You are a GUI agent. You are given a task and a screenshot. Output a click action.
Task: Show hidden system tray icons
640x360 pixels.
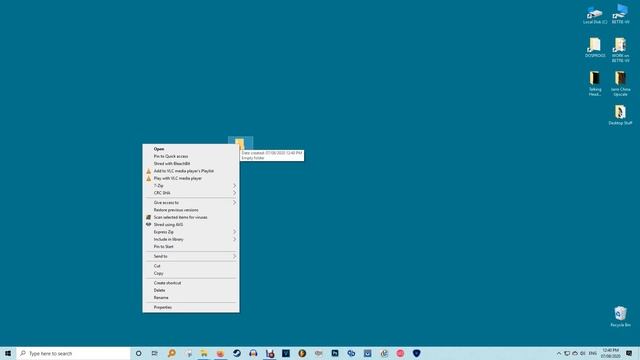(559, 353)
